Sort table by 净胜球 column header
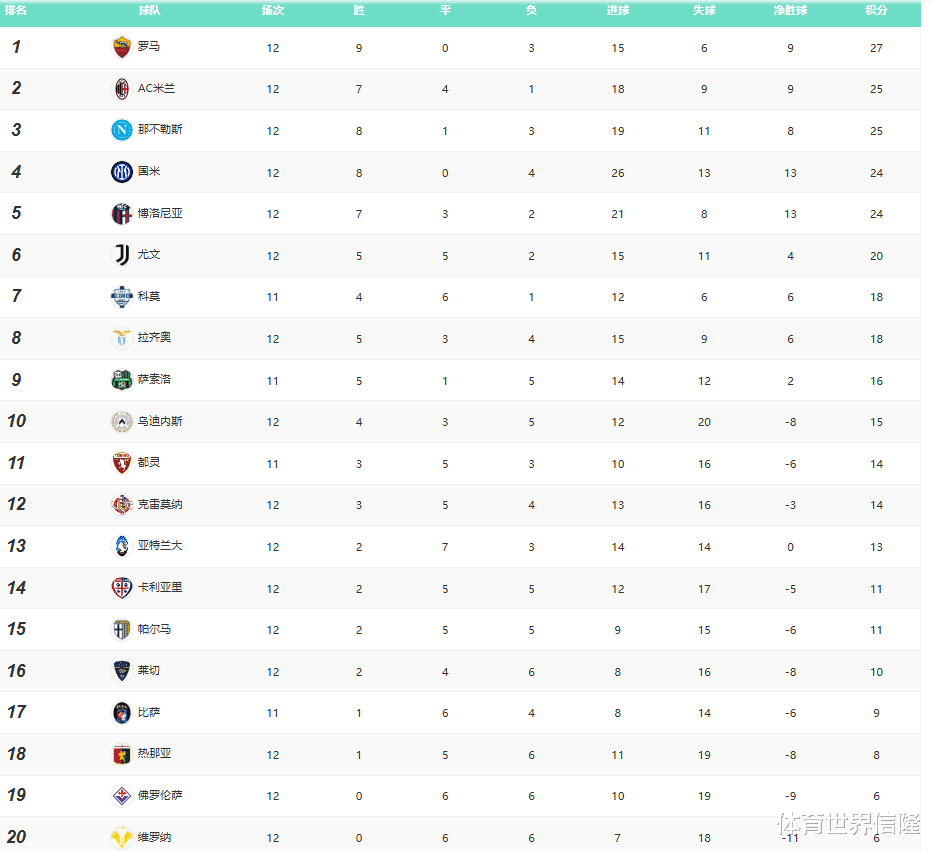The height and width of the screenshot is (851, 933). [x=790, y=10]
